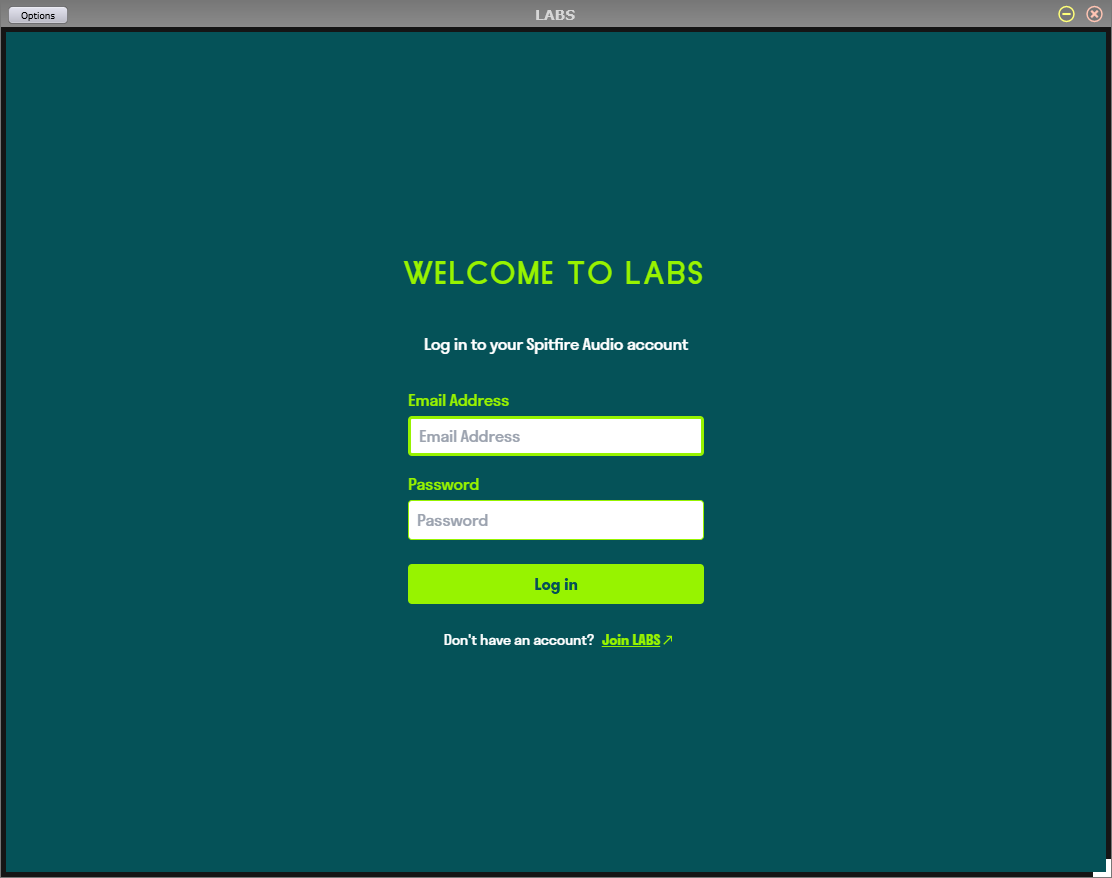This screenshot has height=878, width=1112.
Task: Submit with the green Log in button
Action: point(555,584)
